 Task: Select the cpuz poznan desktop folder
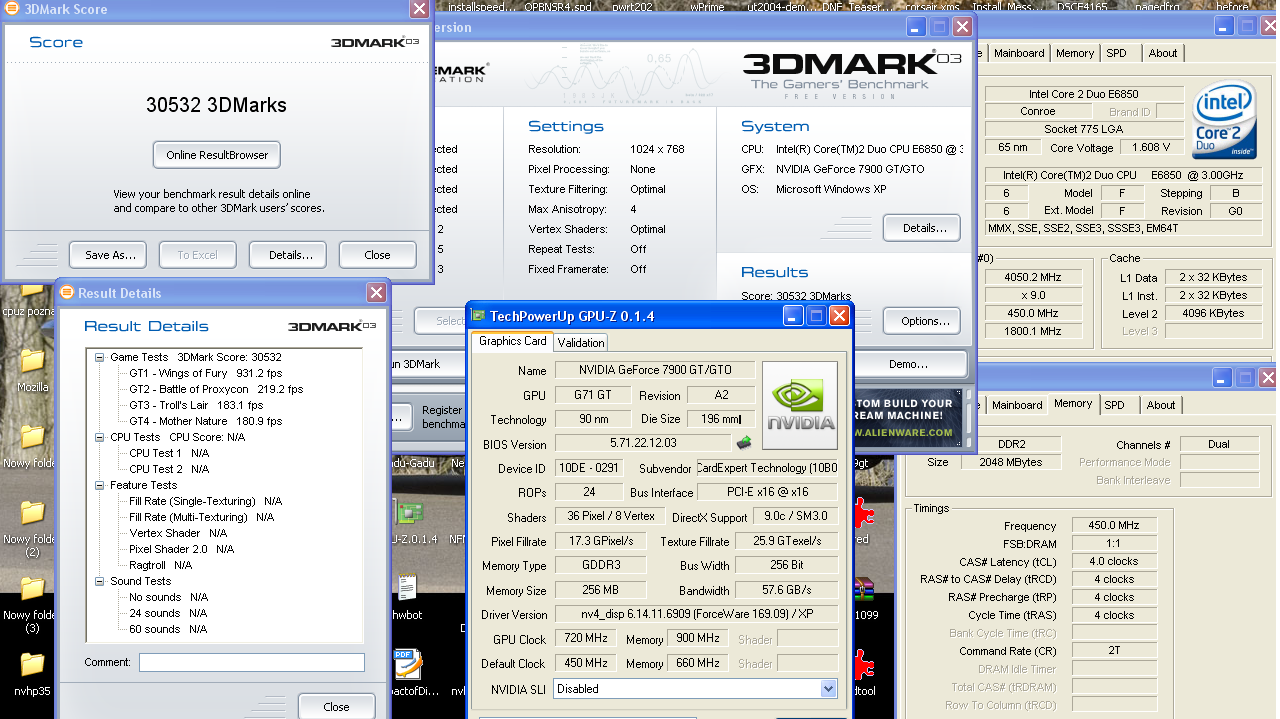[32, 290]
